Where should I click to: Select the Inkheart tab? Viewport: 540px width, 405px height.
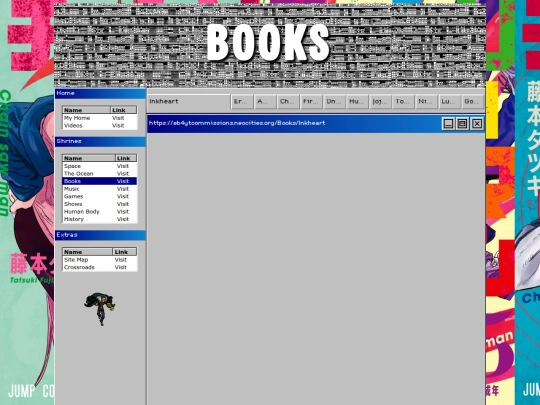pos(189,102)
